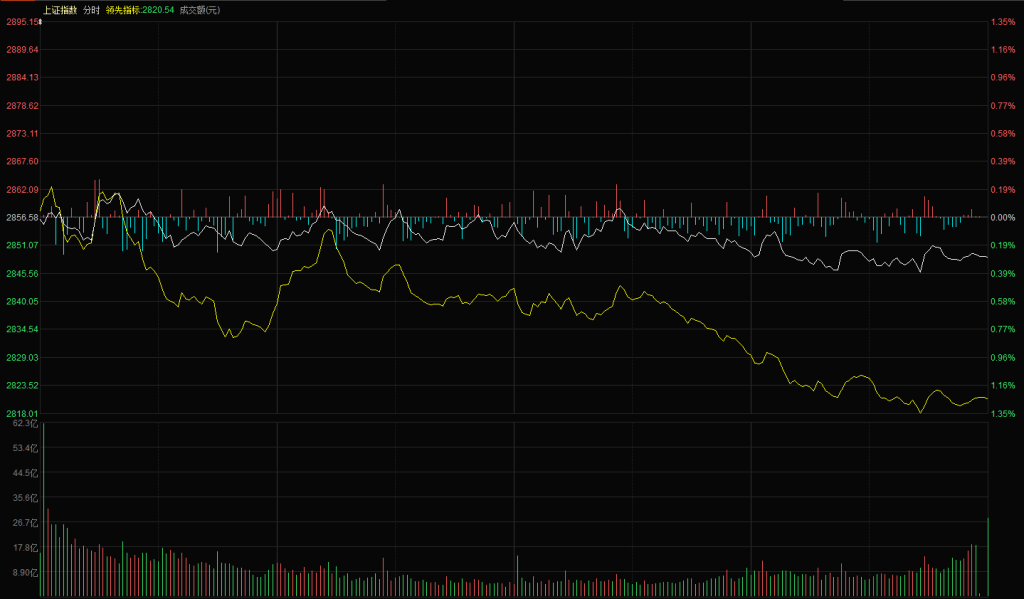Click the green 1.35% label at lower right

point(1001,413)
